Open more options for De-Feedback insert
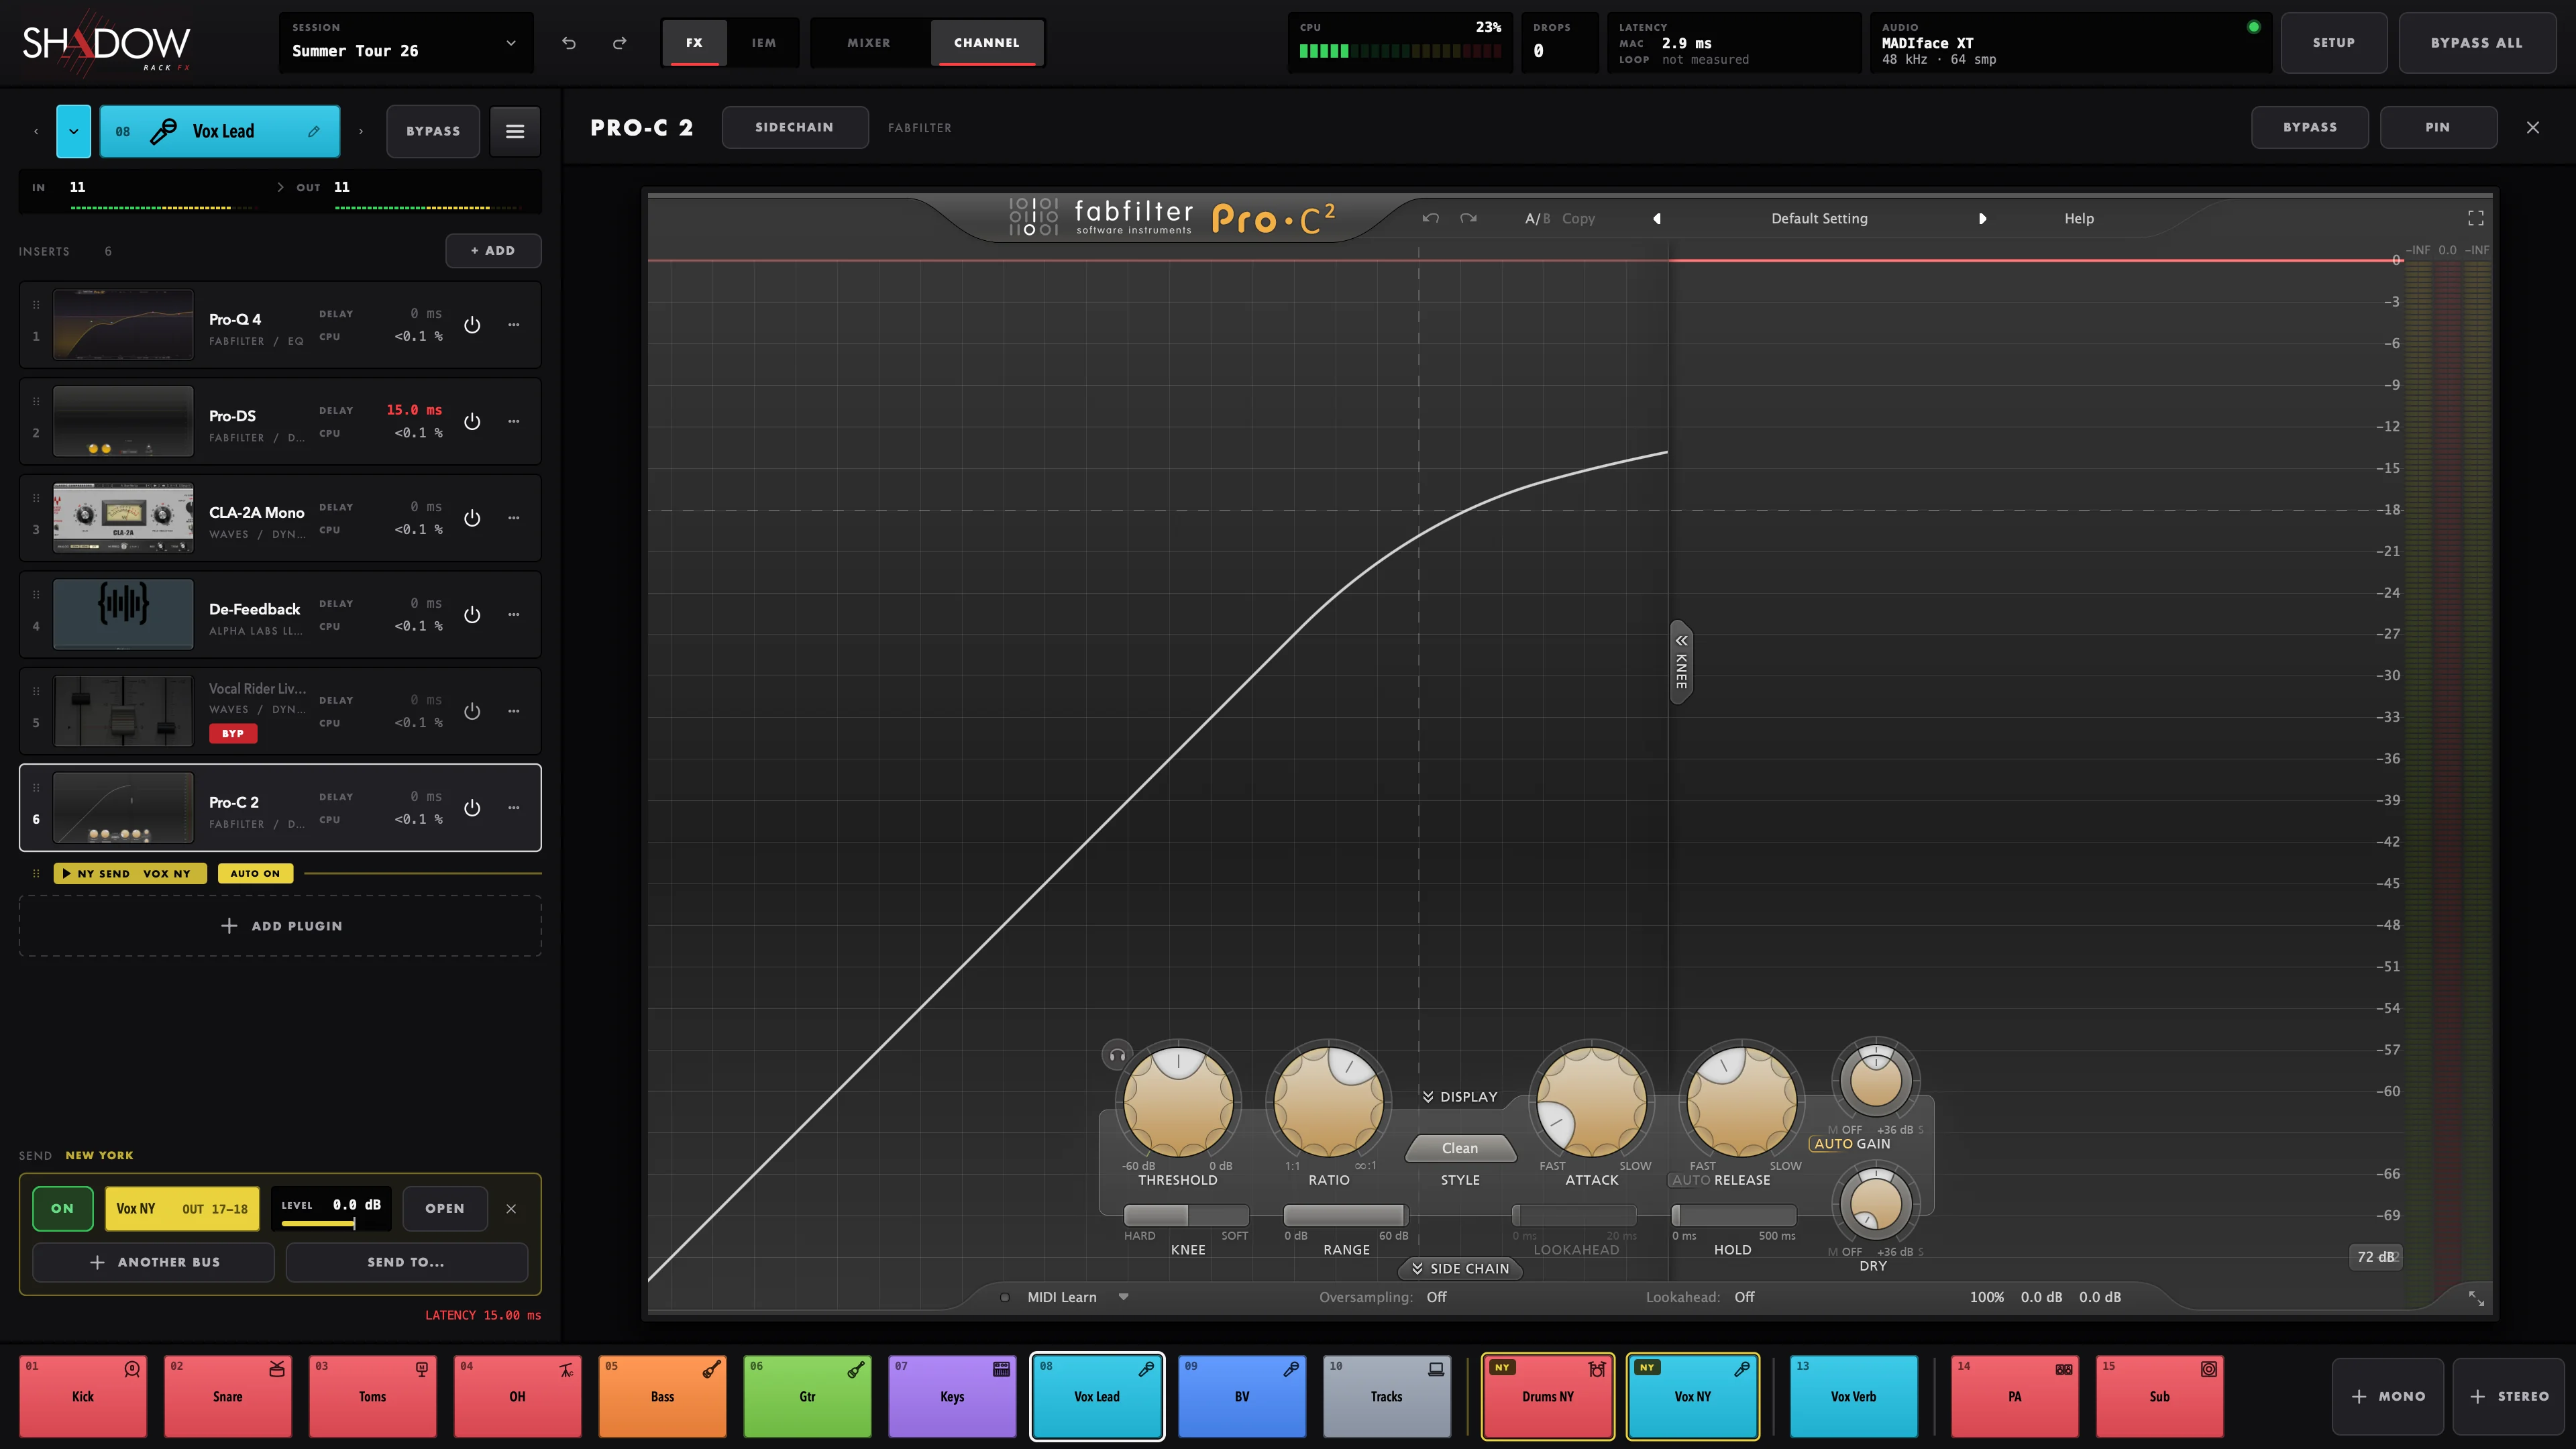Image resolution: width=2576 pixels, height=1449 pixels. click(x=514, y=615)
